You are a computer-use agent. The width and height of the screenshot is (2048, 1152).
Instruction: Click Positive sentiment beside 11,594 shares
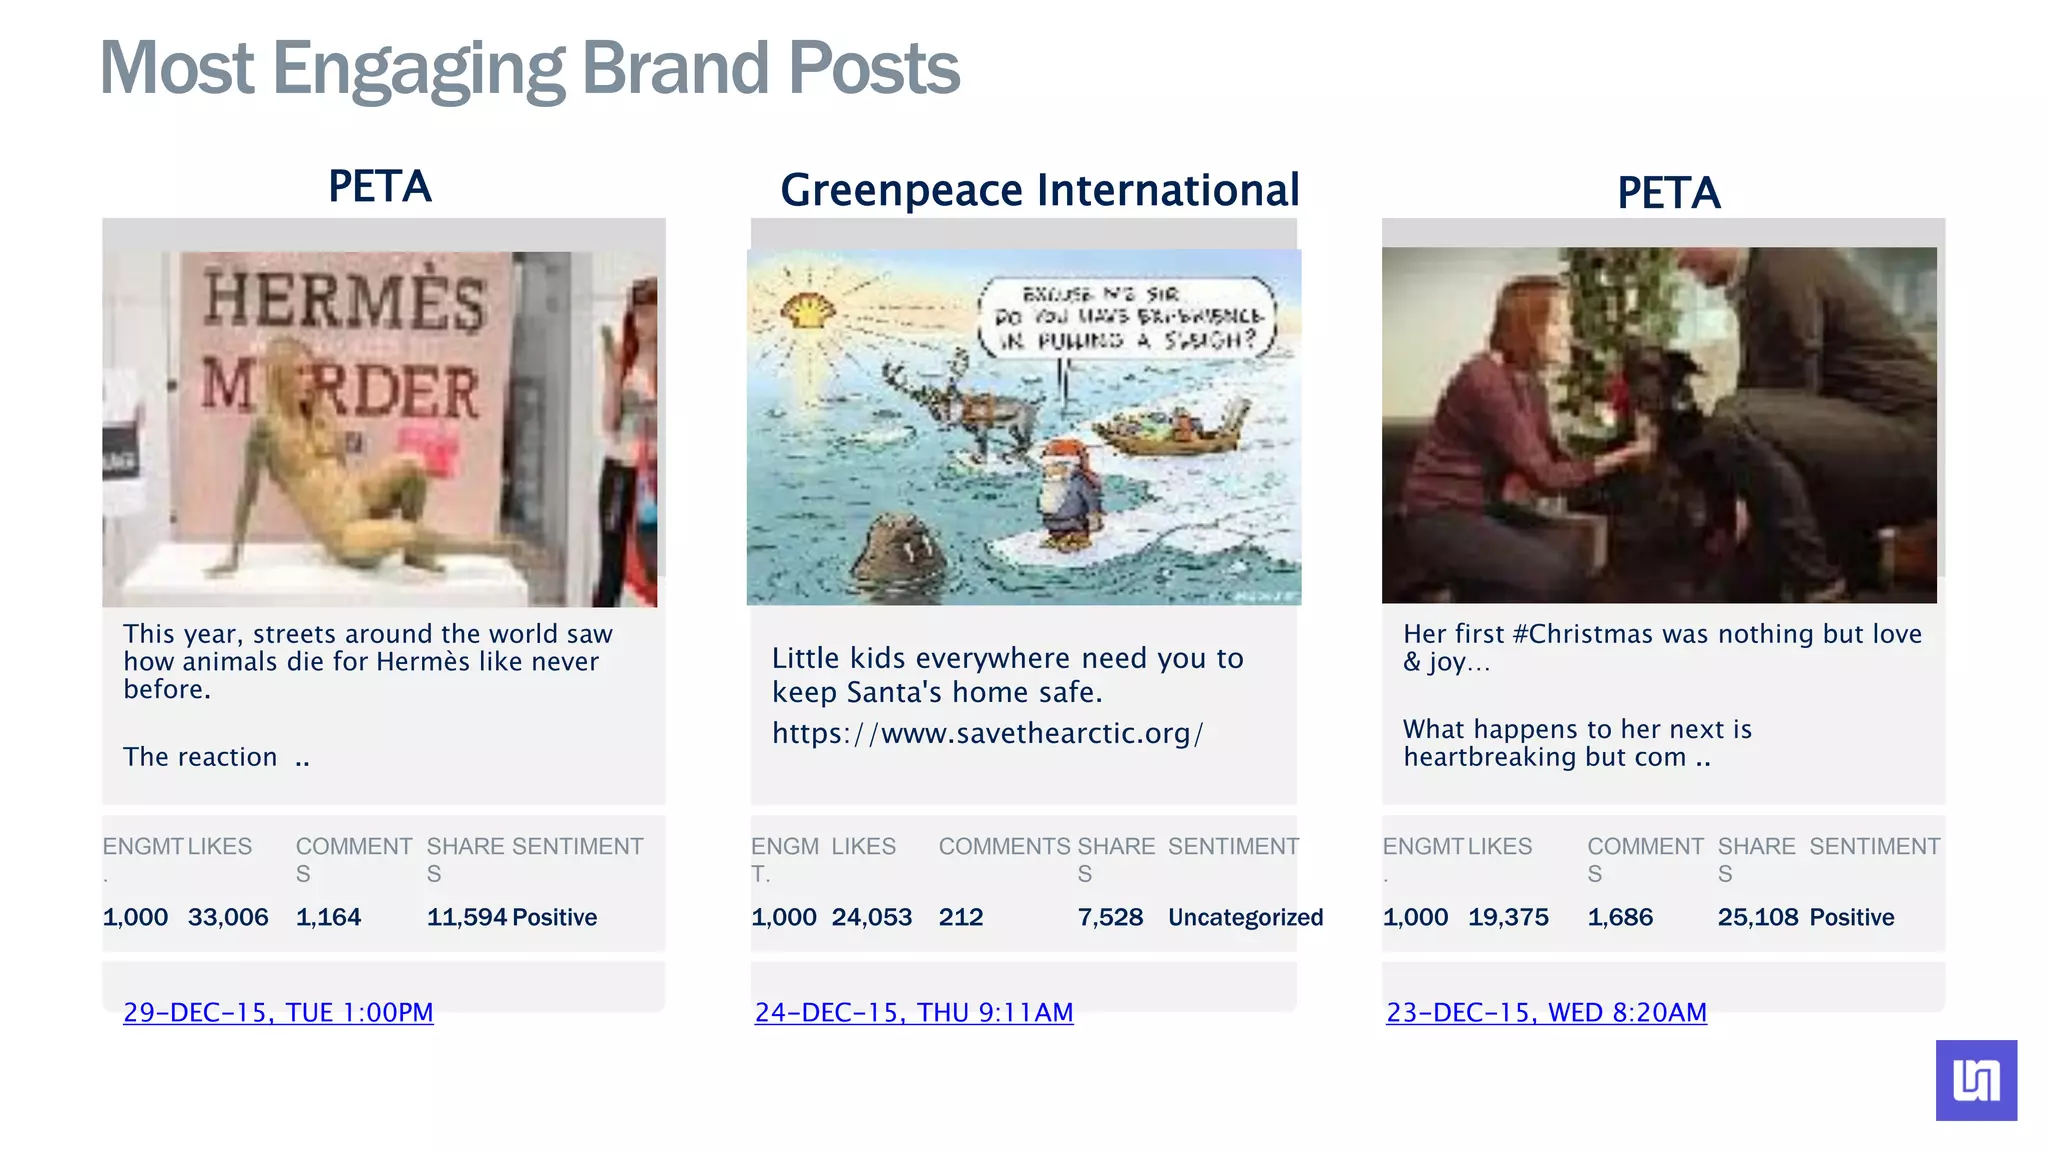click(x=555, y=917)
